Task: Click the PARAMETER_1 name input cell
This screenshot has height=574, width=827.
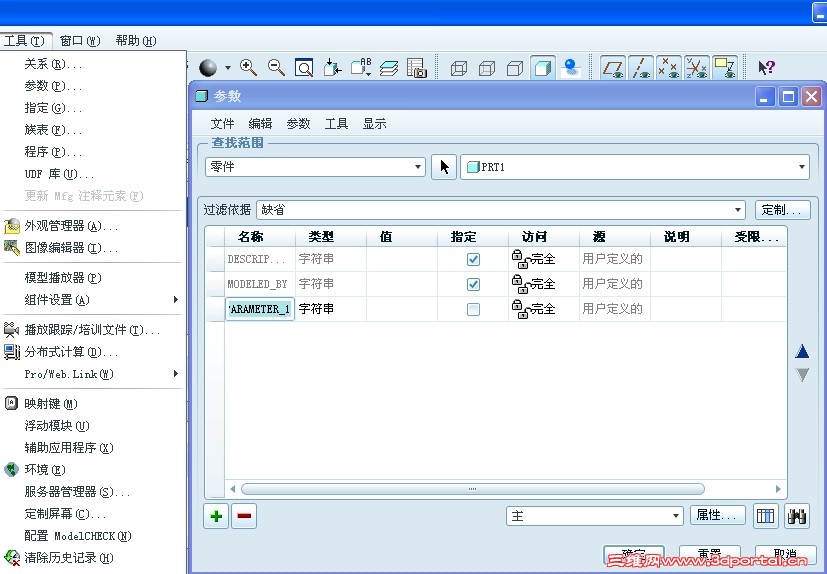Action: tap(260, 309)
